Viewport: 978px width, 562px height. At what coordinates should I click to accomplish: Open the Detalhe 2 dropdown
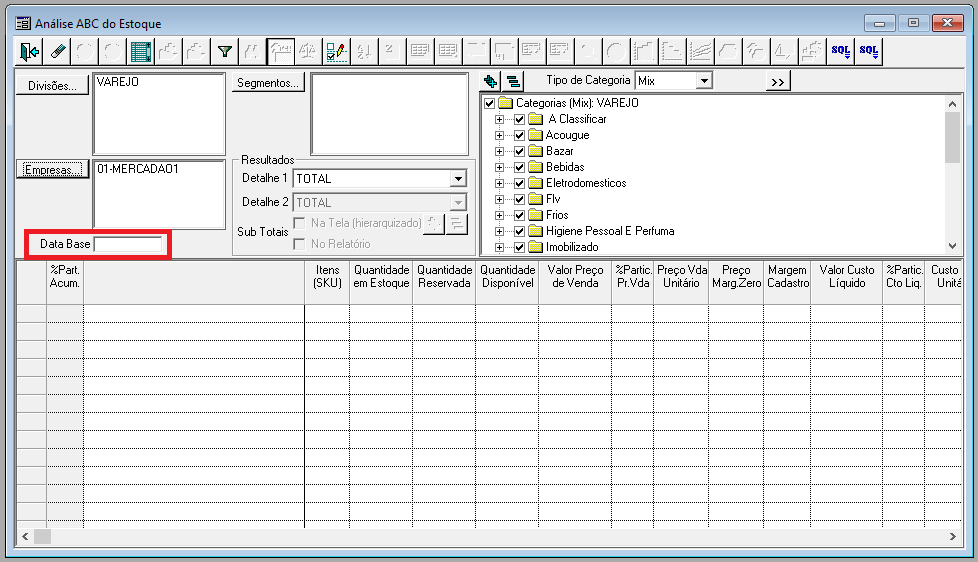(458, 203)
